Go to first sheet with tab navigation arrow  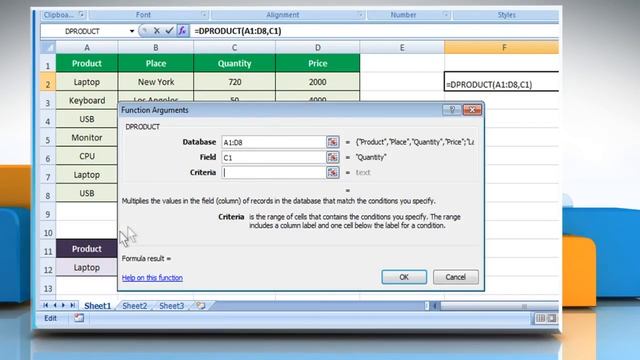pyautogui.click(x=46, y=305)
